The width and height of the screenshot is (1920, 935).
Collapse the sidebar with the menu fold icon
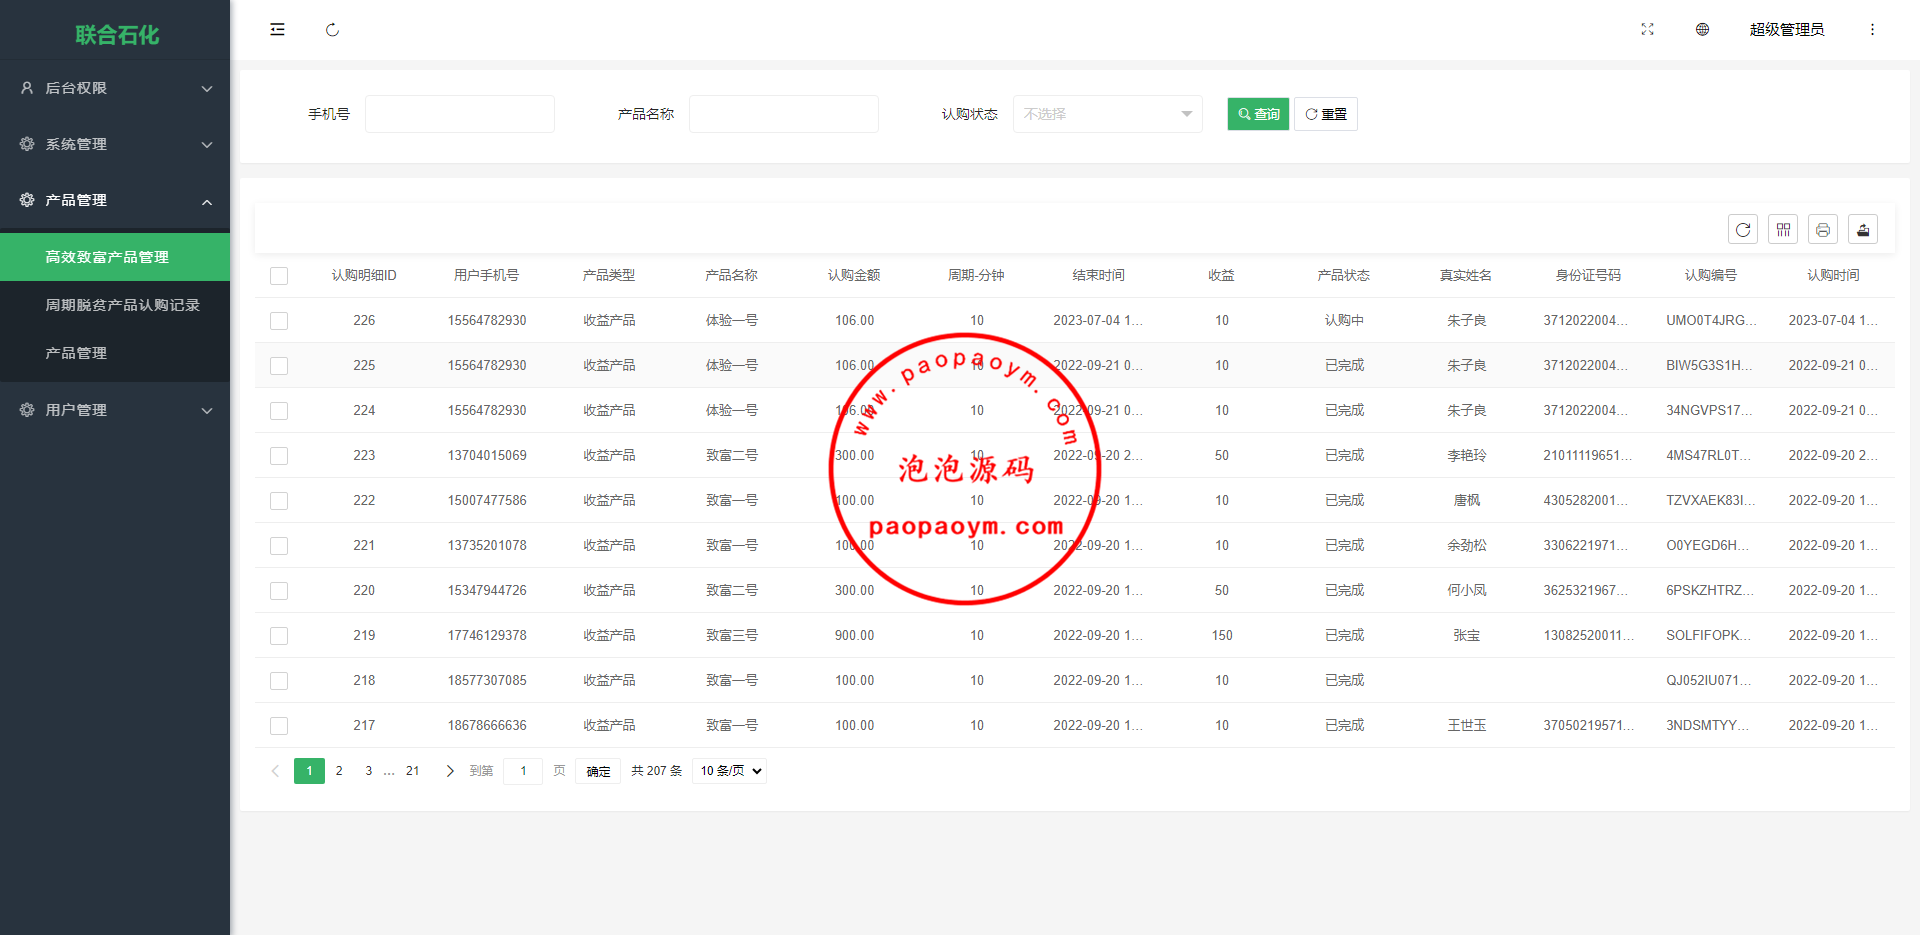point(277,30)
